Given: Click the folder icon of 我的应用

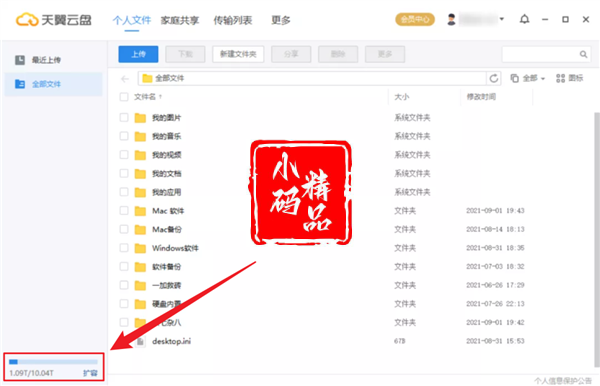Looking at the screenshot, I should point(140,192).
